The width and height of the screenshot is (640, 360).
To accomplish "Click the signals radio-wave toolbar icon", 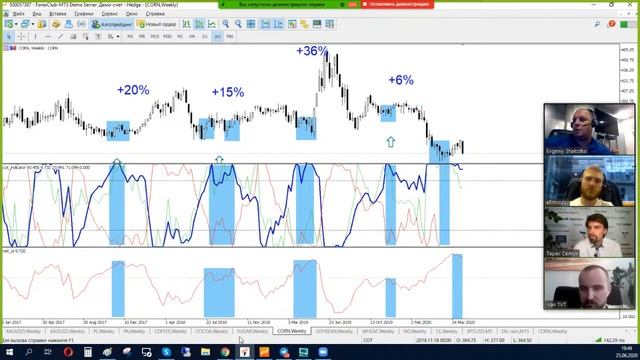I will tap(81, 24).
